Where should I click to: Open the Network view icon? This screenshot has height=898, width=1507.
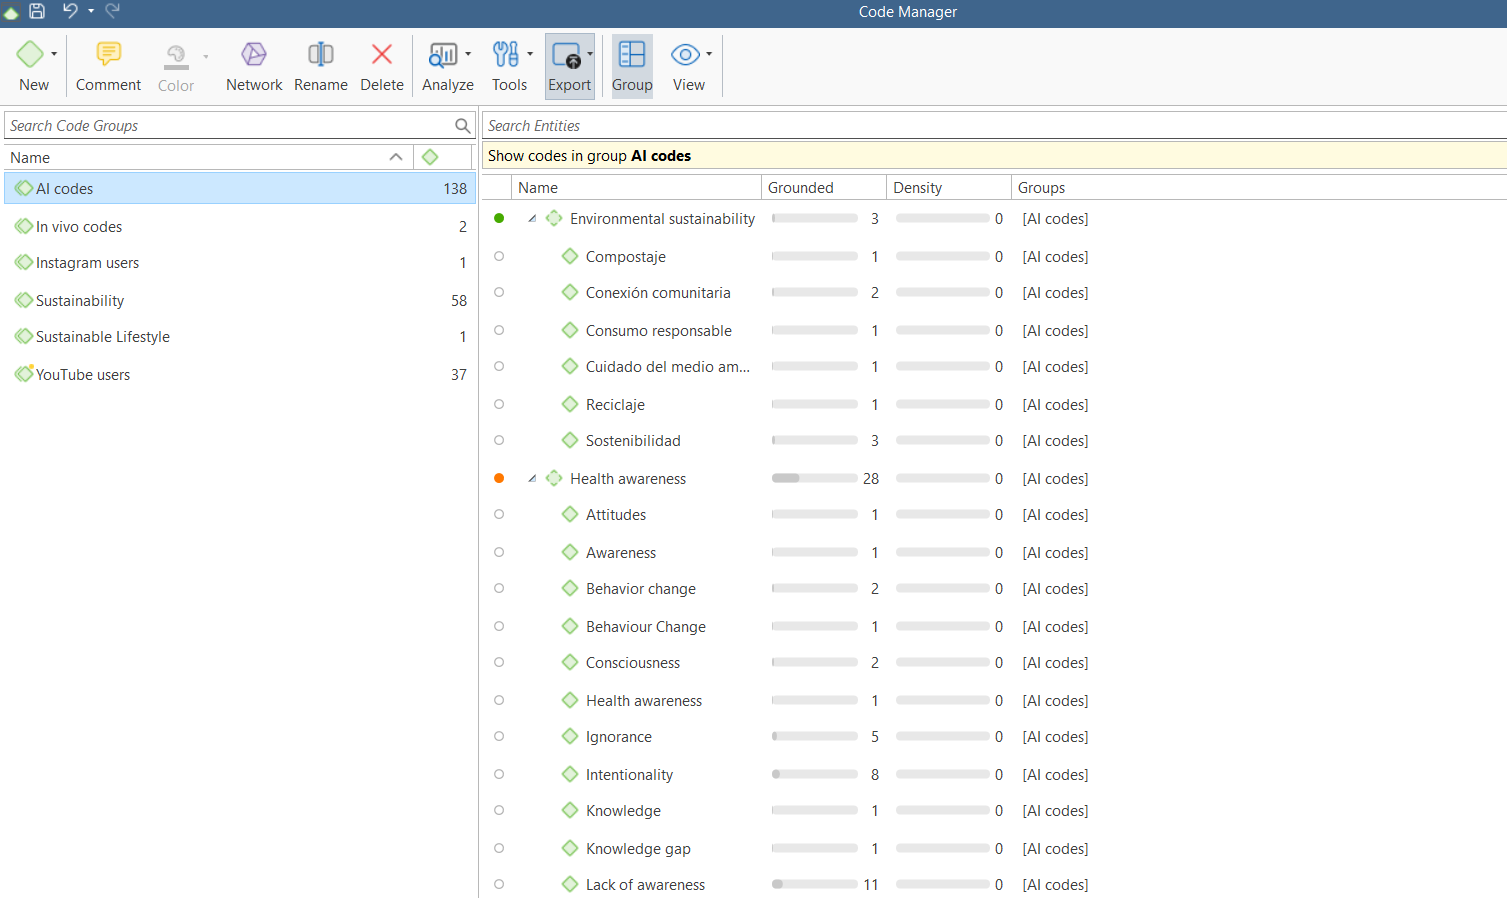click(x=254, y=55)
